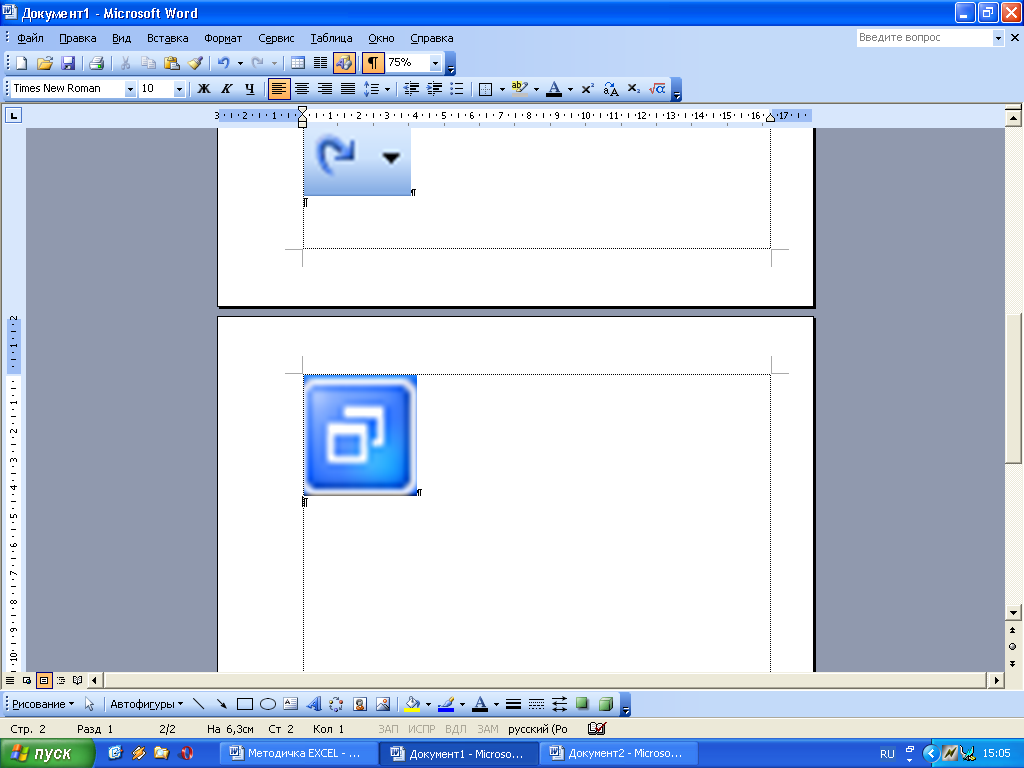Viewport: 1024px width, 768px height.
Task: Apply subscript formatting
Action: [633, 89]
